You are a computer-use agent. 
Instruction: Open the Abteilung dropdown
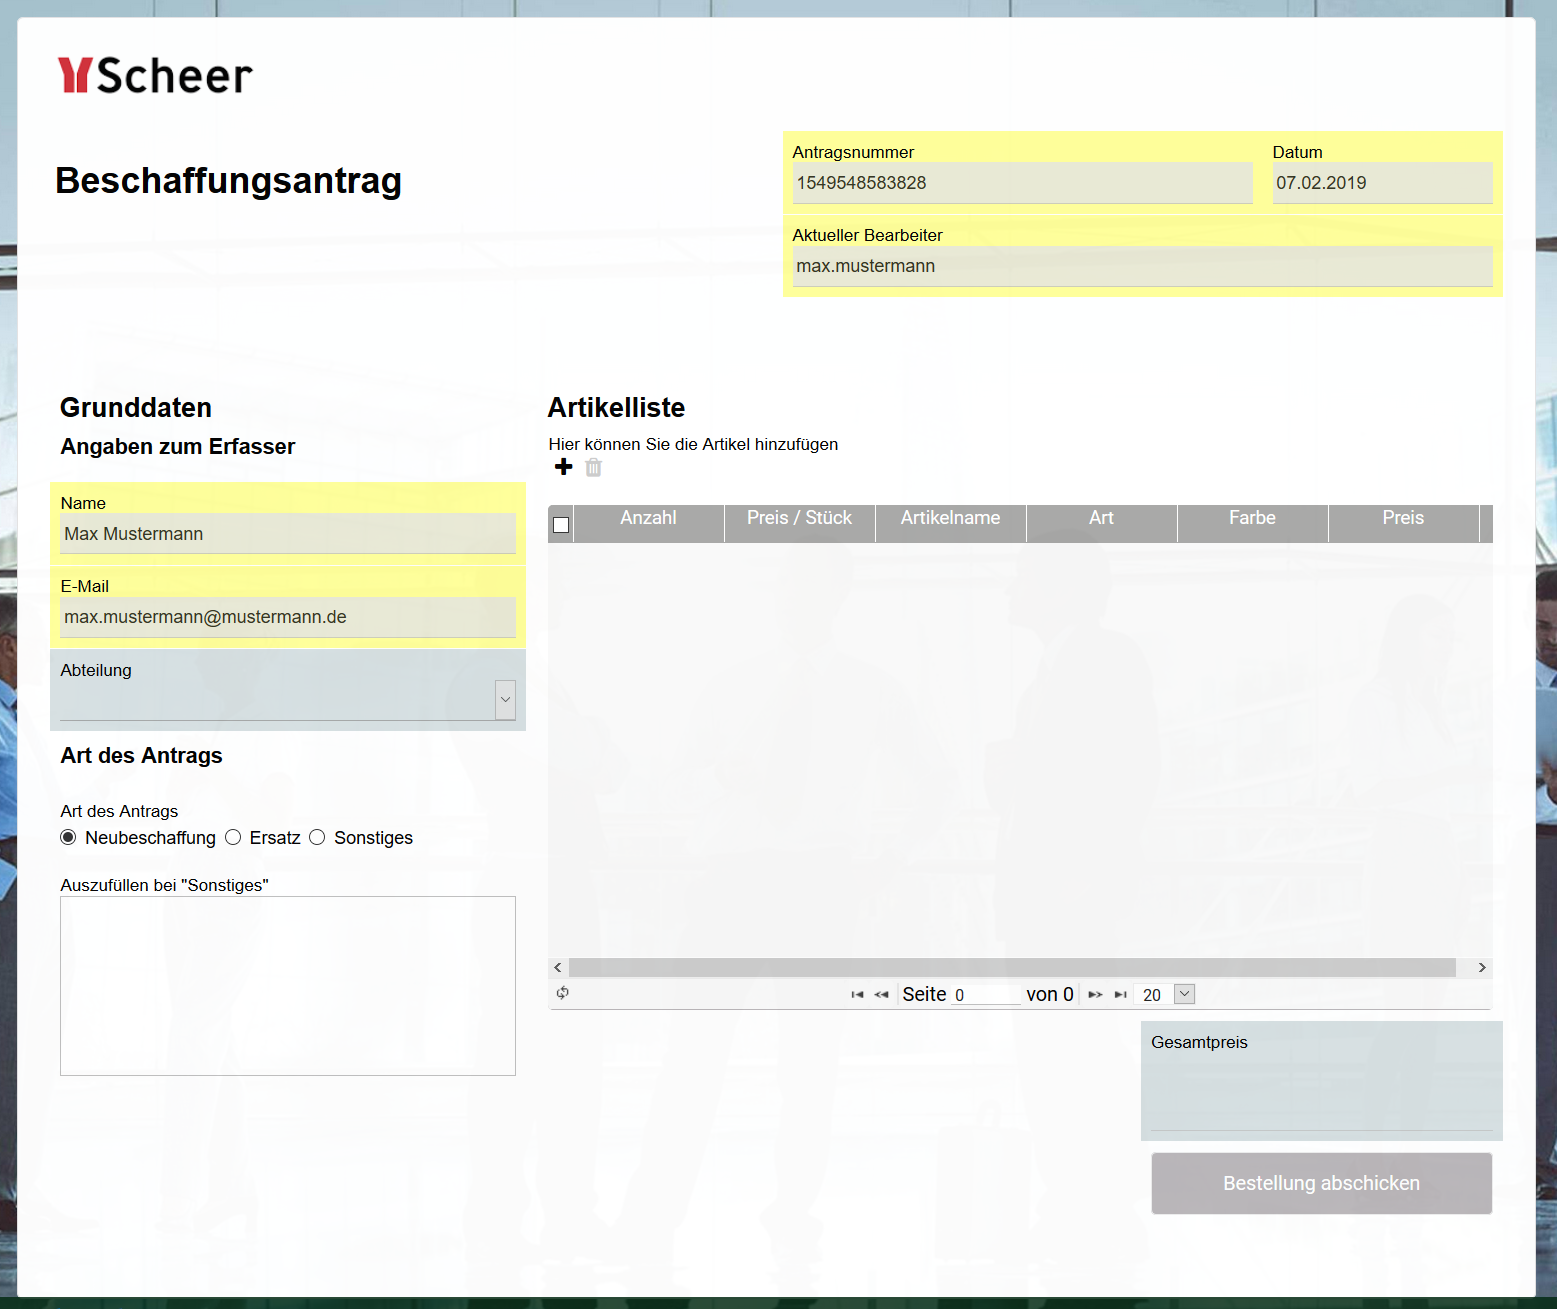point(505,700)
